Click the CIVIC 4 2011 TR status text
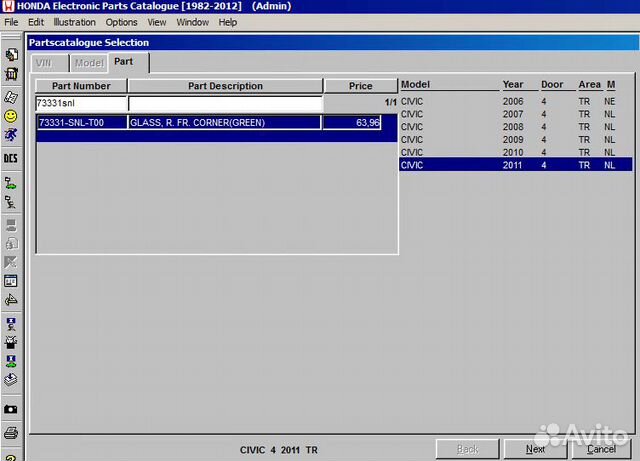 point(279,450)
